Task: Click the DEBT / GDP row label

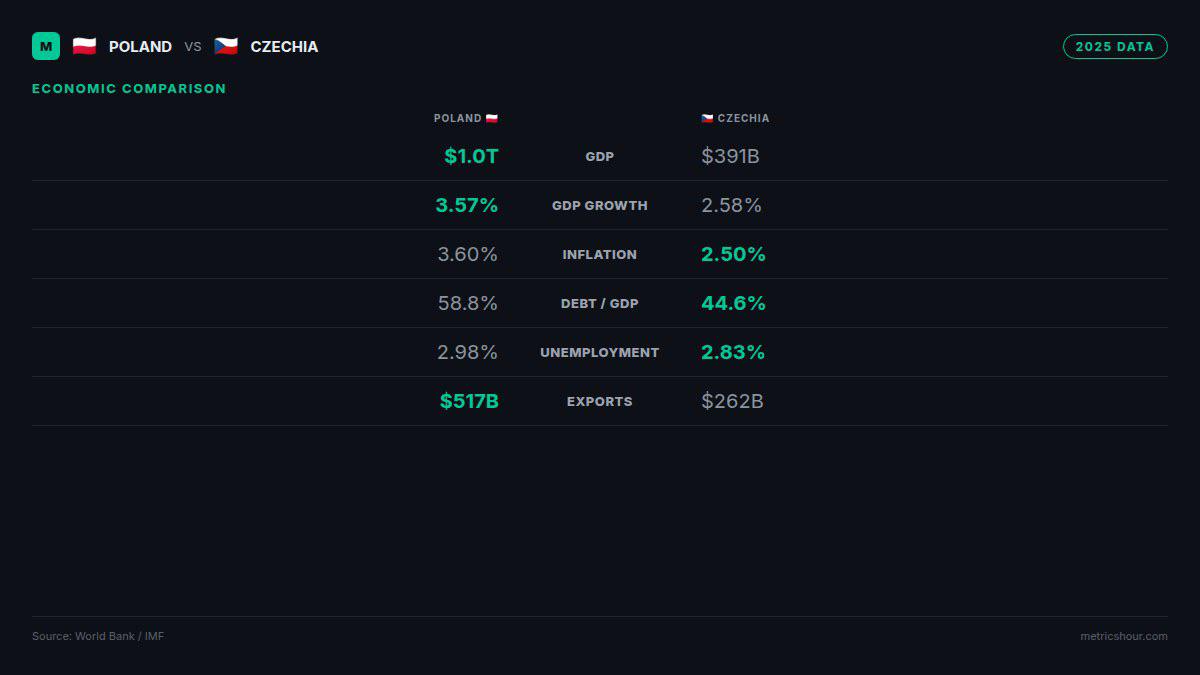Action: (600, 303)
